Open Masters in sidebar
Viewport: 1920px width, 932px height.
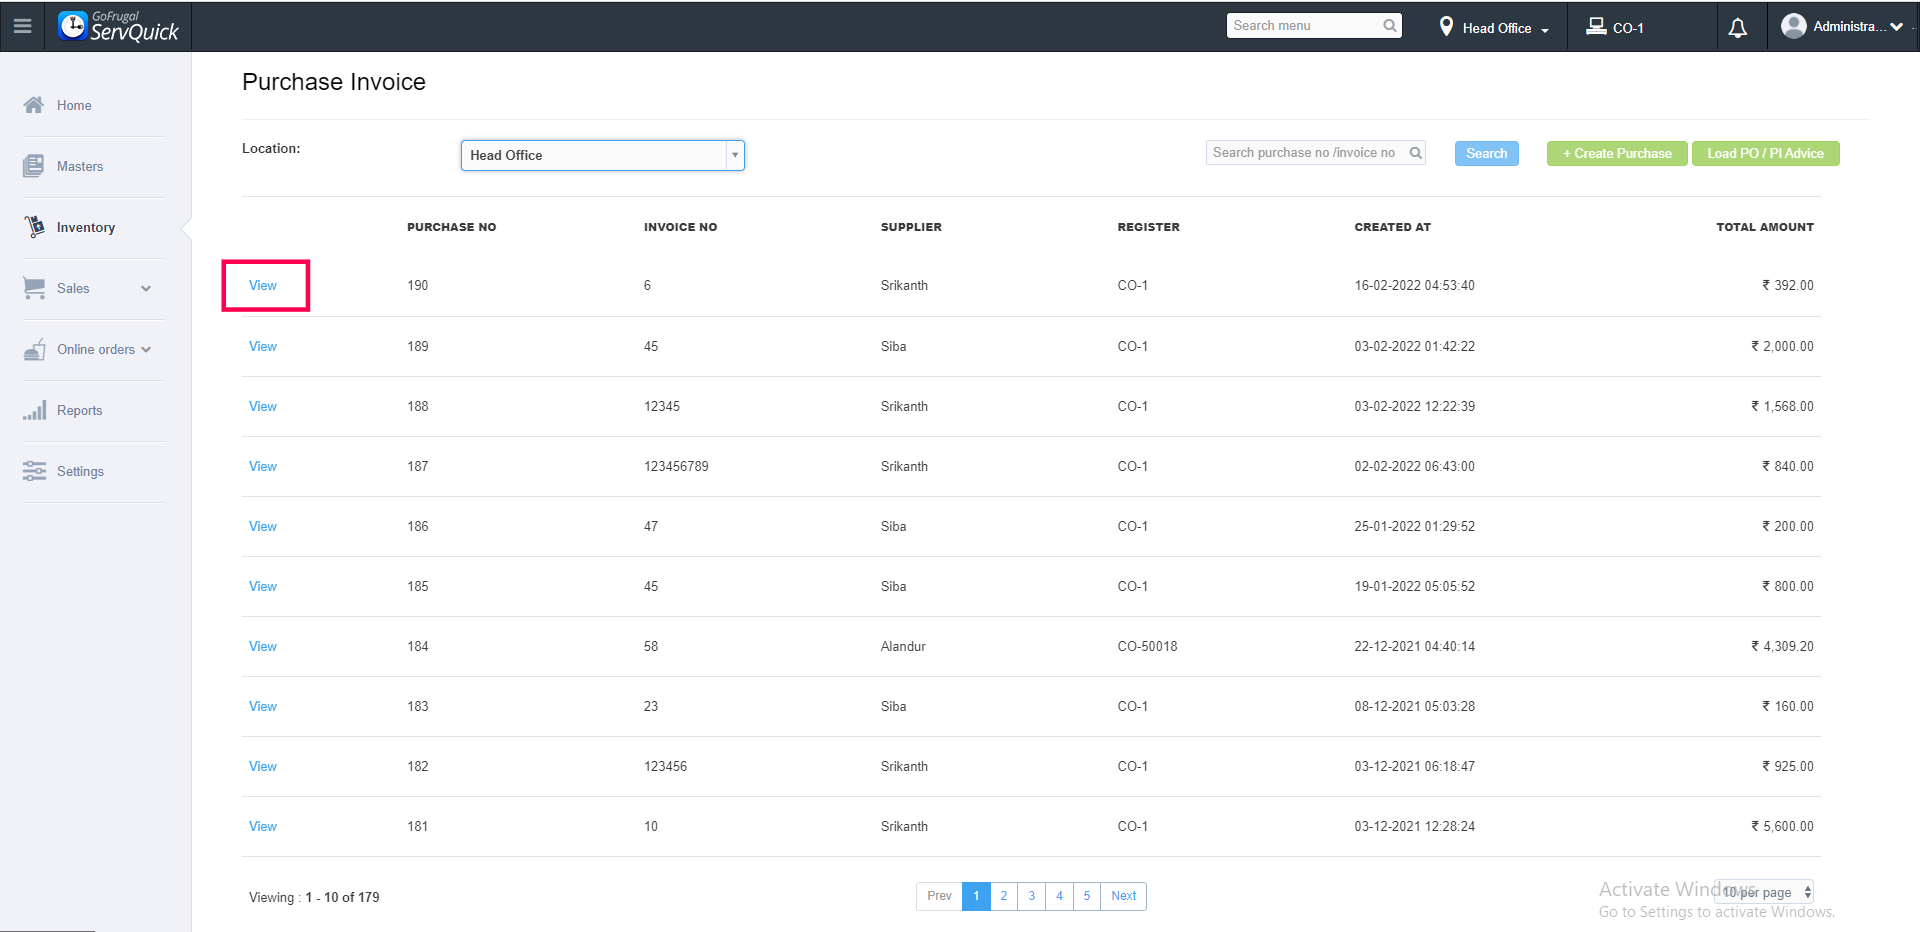(x=80, y=166)
